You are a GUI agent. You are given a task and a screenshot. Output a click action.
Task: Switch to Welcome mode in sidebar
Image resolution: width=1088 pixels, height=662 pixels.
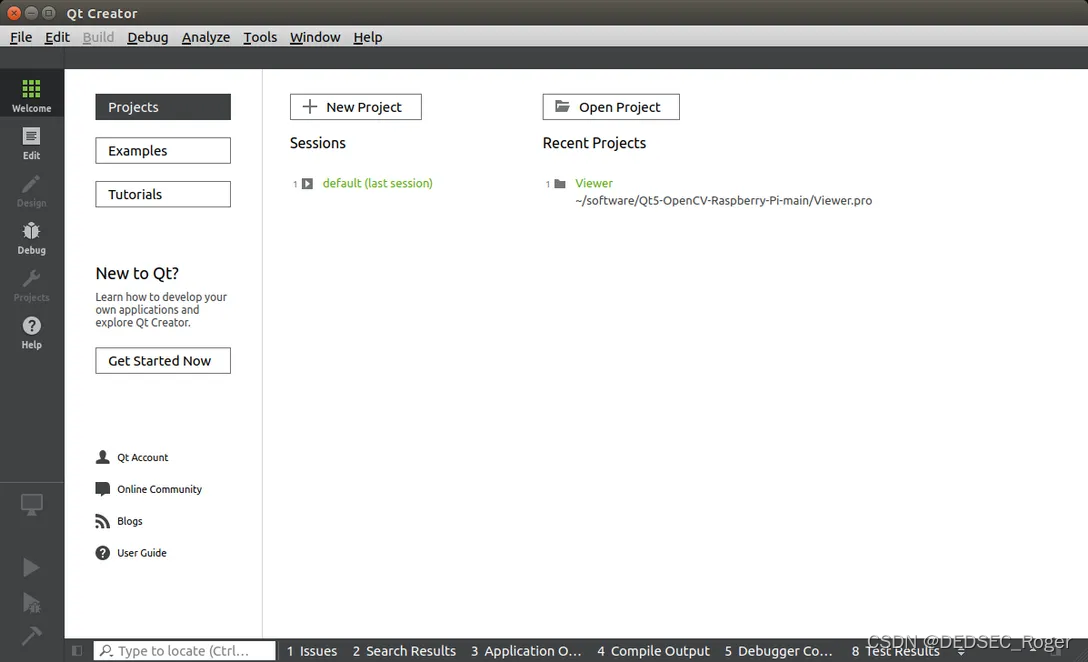[31, 94]
